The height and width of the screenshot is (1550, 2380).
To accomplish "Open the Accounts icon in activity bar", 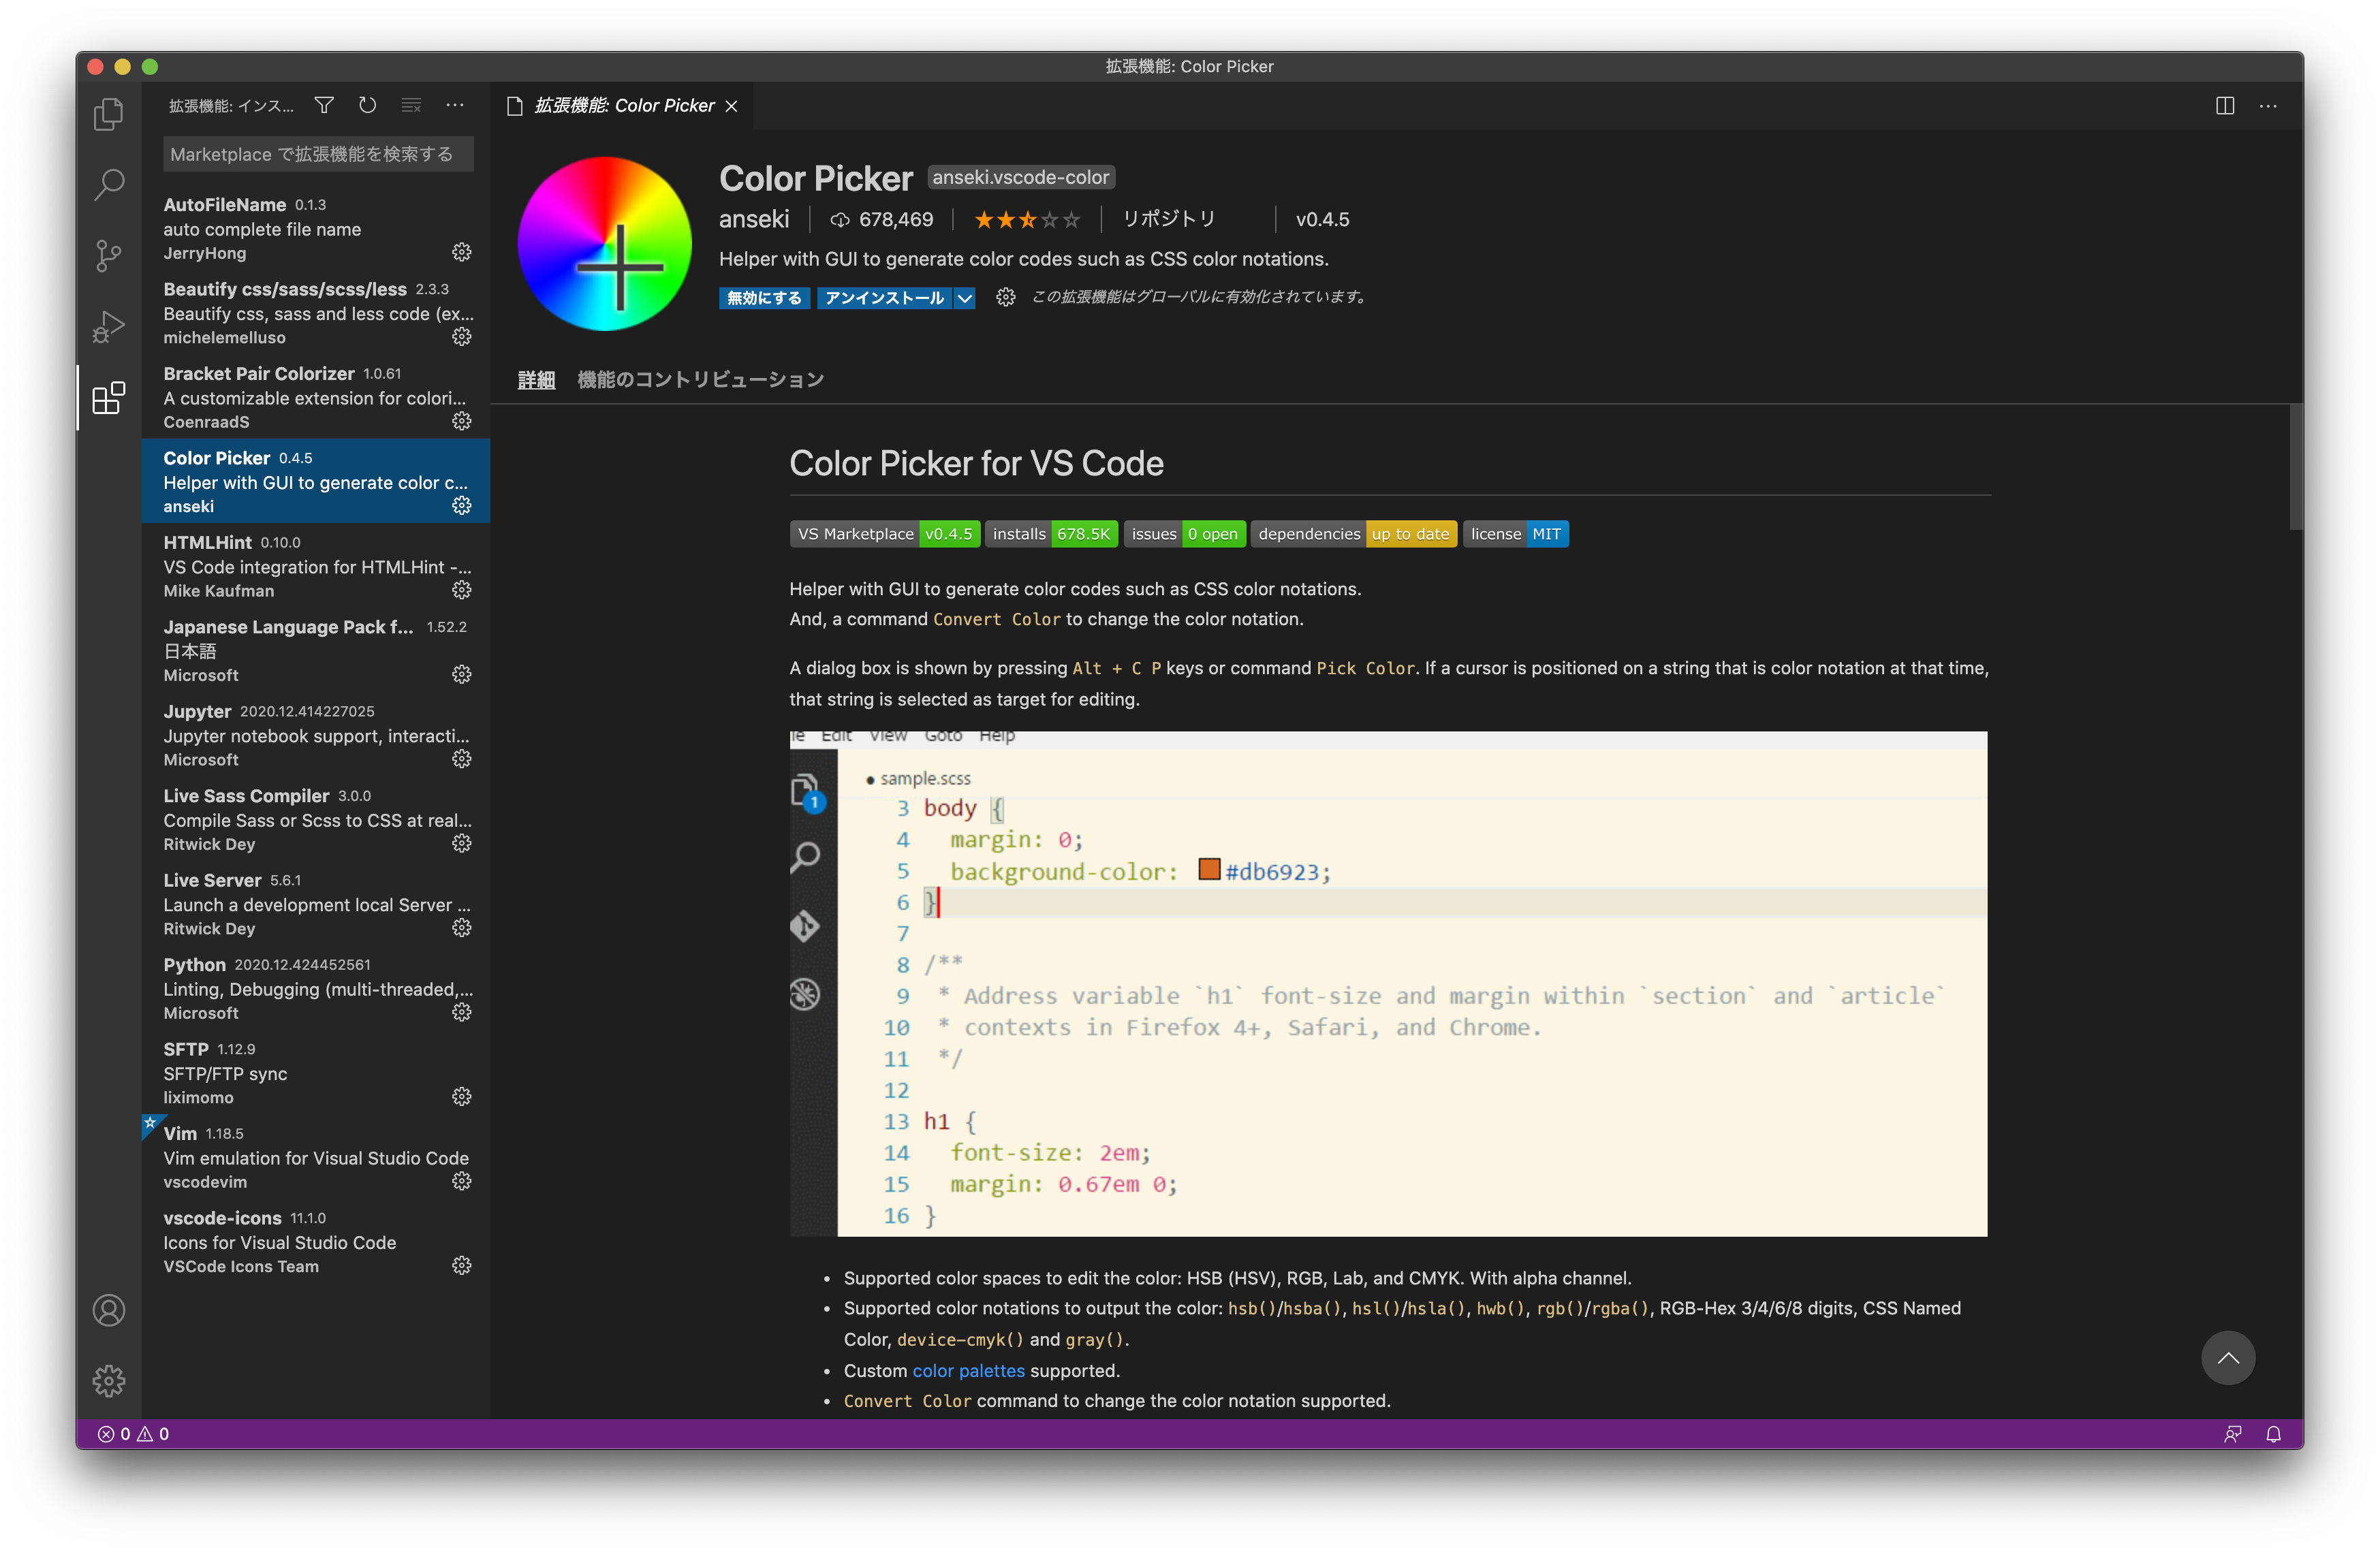I will 108,1310.
